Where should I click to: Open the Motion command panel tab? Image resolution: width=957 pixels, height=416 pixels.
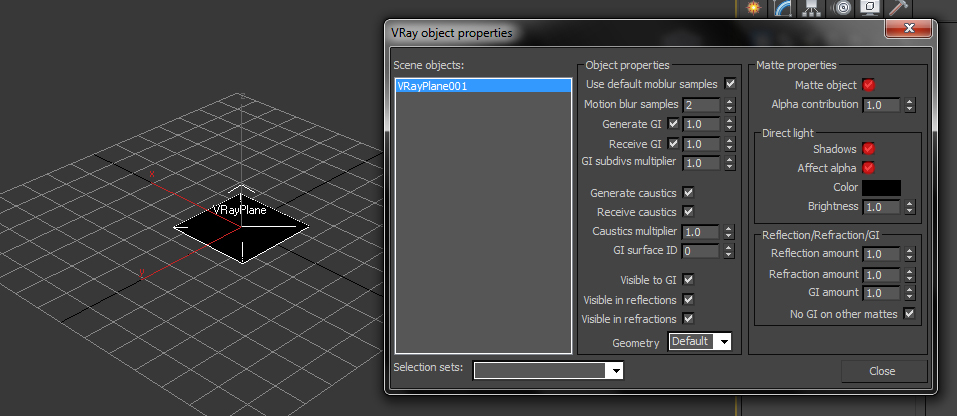click(x=842, y=8)
